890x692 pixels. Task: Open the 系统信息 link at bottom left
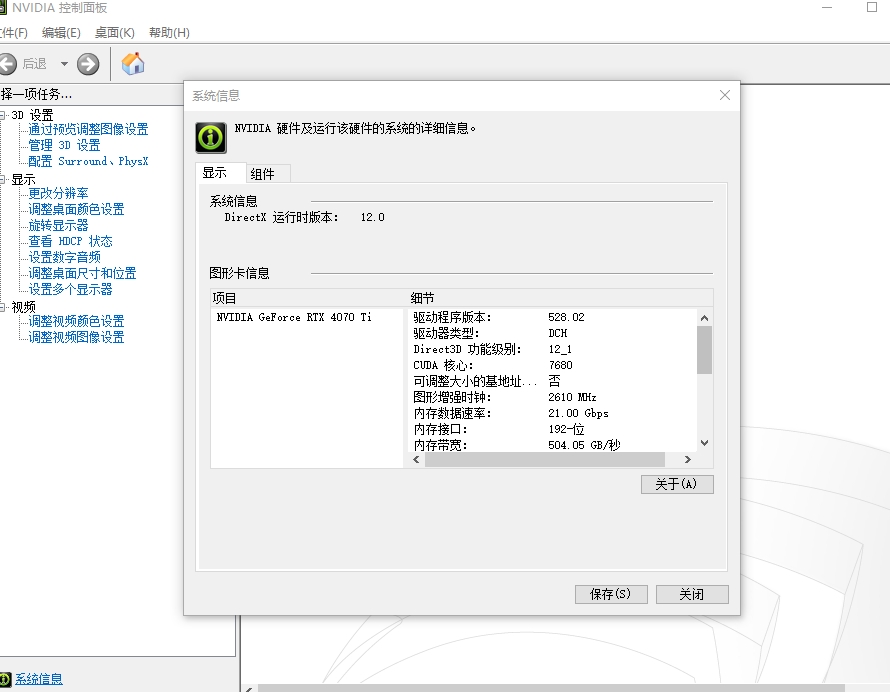(x=39, y=679)
